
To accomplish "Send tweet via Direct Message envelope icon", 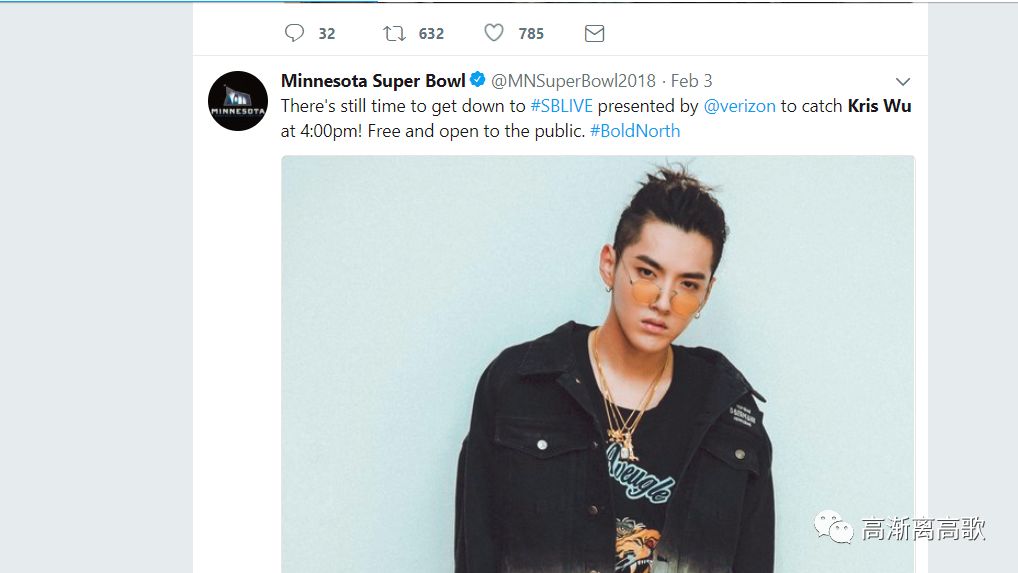I will pos(594,33).
